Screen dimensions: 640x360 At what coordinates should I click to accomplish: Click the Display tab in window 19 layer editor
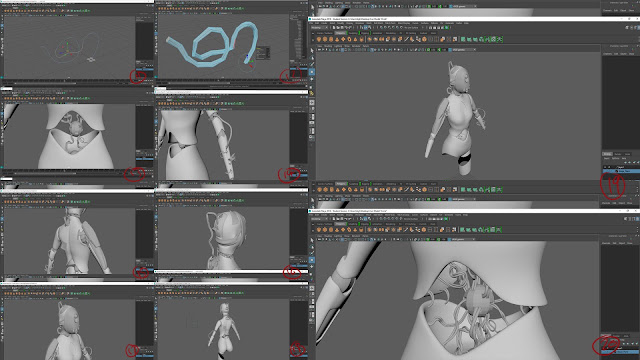click(607, 154)
